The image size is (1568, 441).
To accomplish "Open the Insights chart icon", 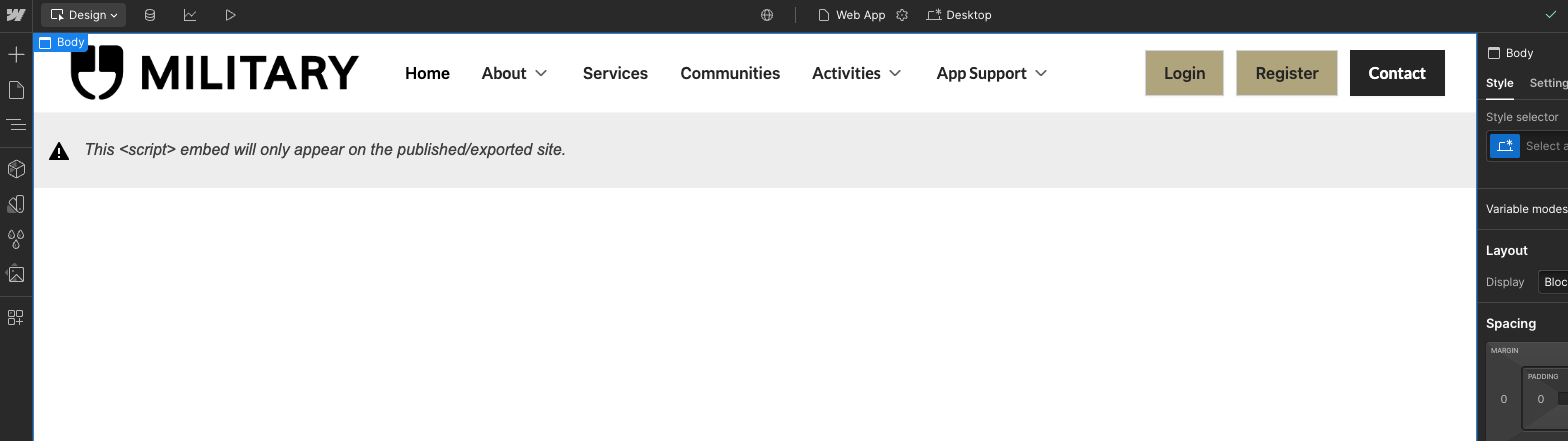I will pyautogui.click(x=190, y=15).
